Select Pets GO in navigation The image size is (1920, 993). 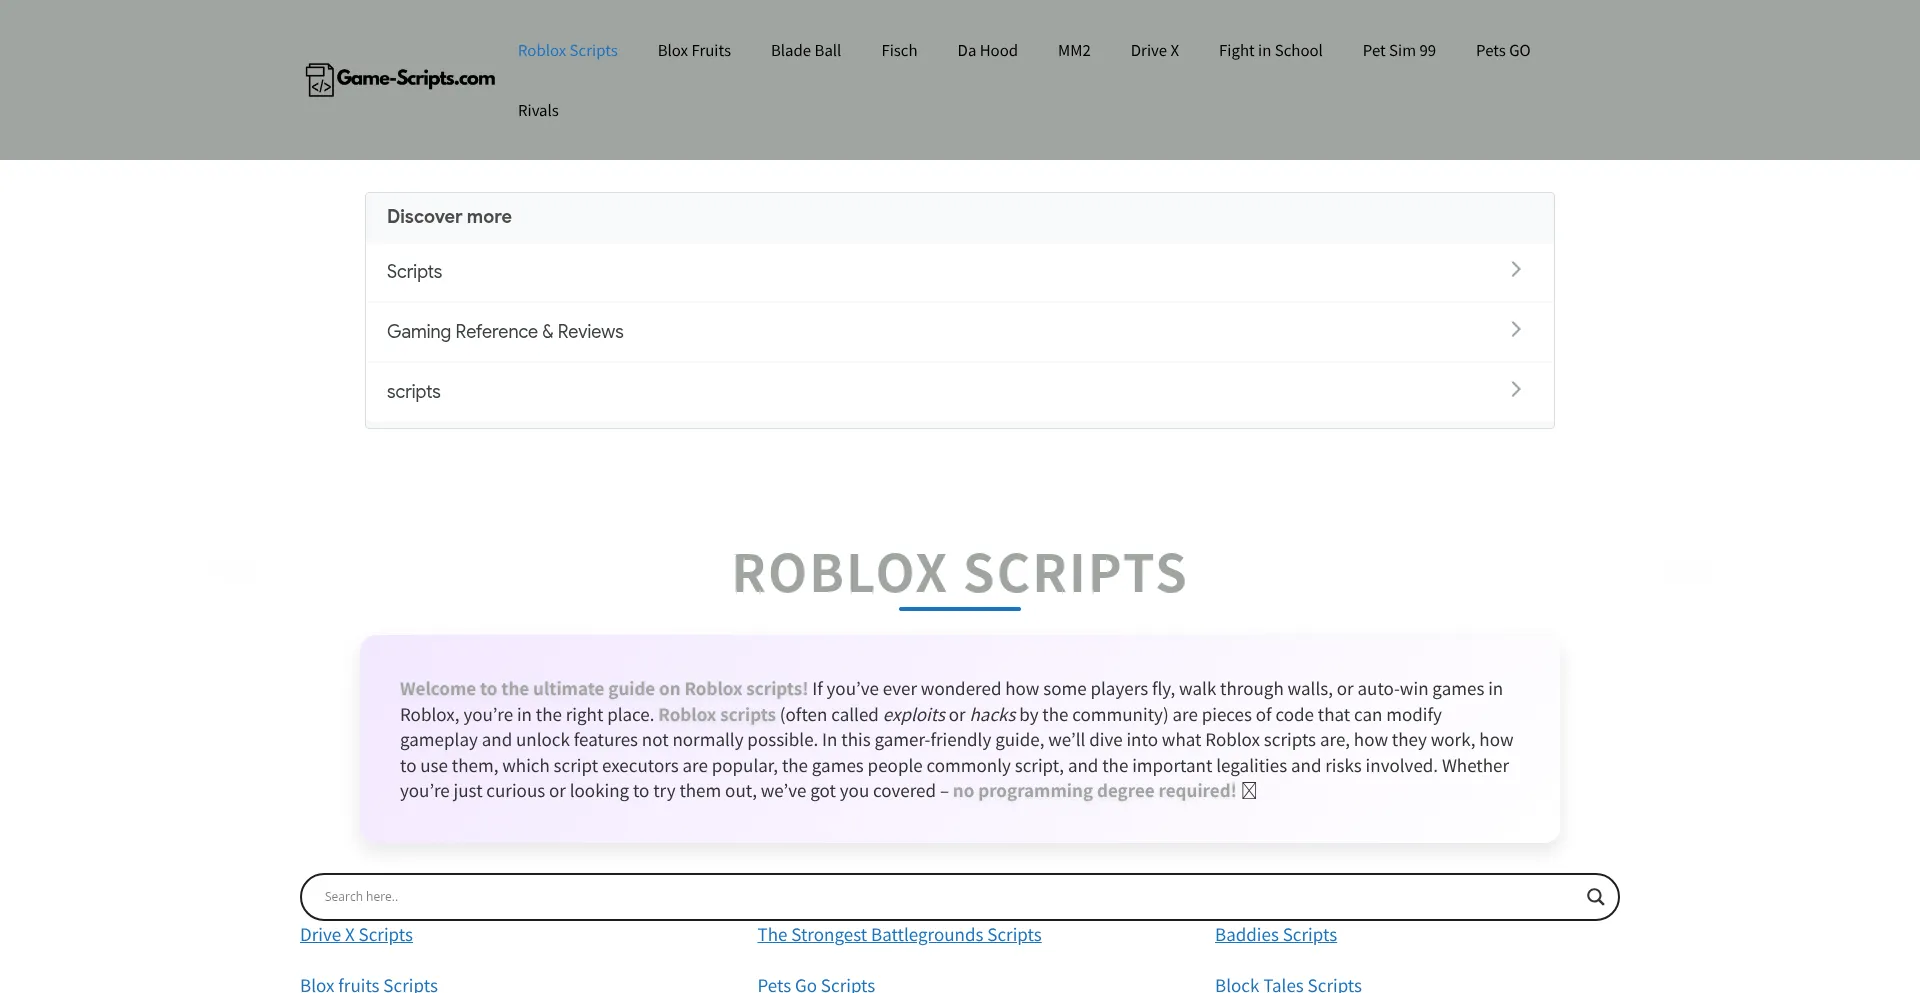coord(1503,50)
